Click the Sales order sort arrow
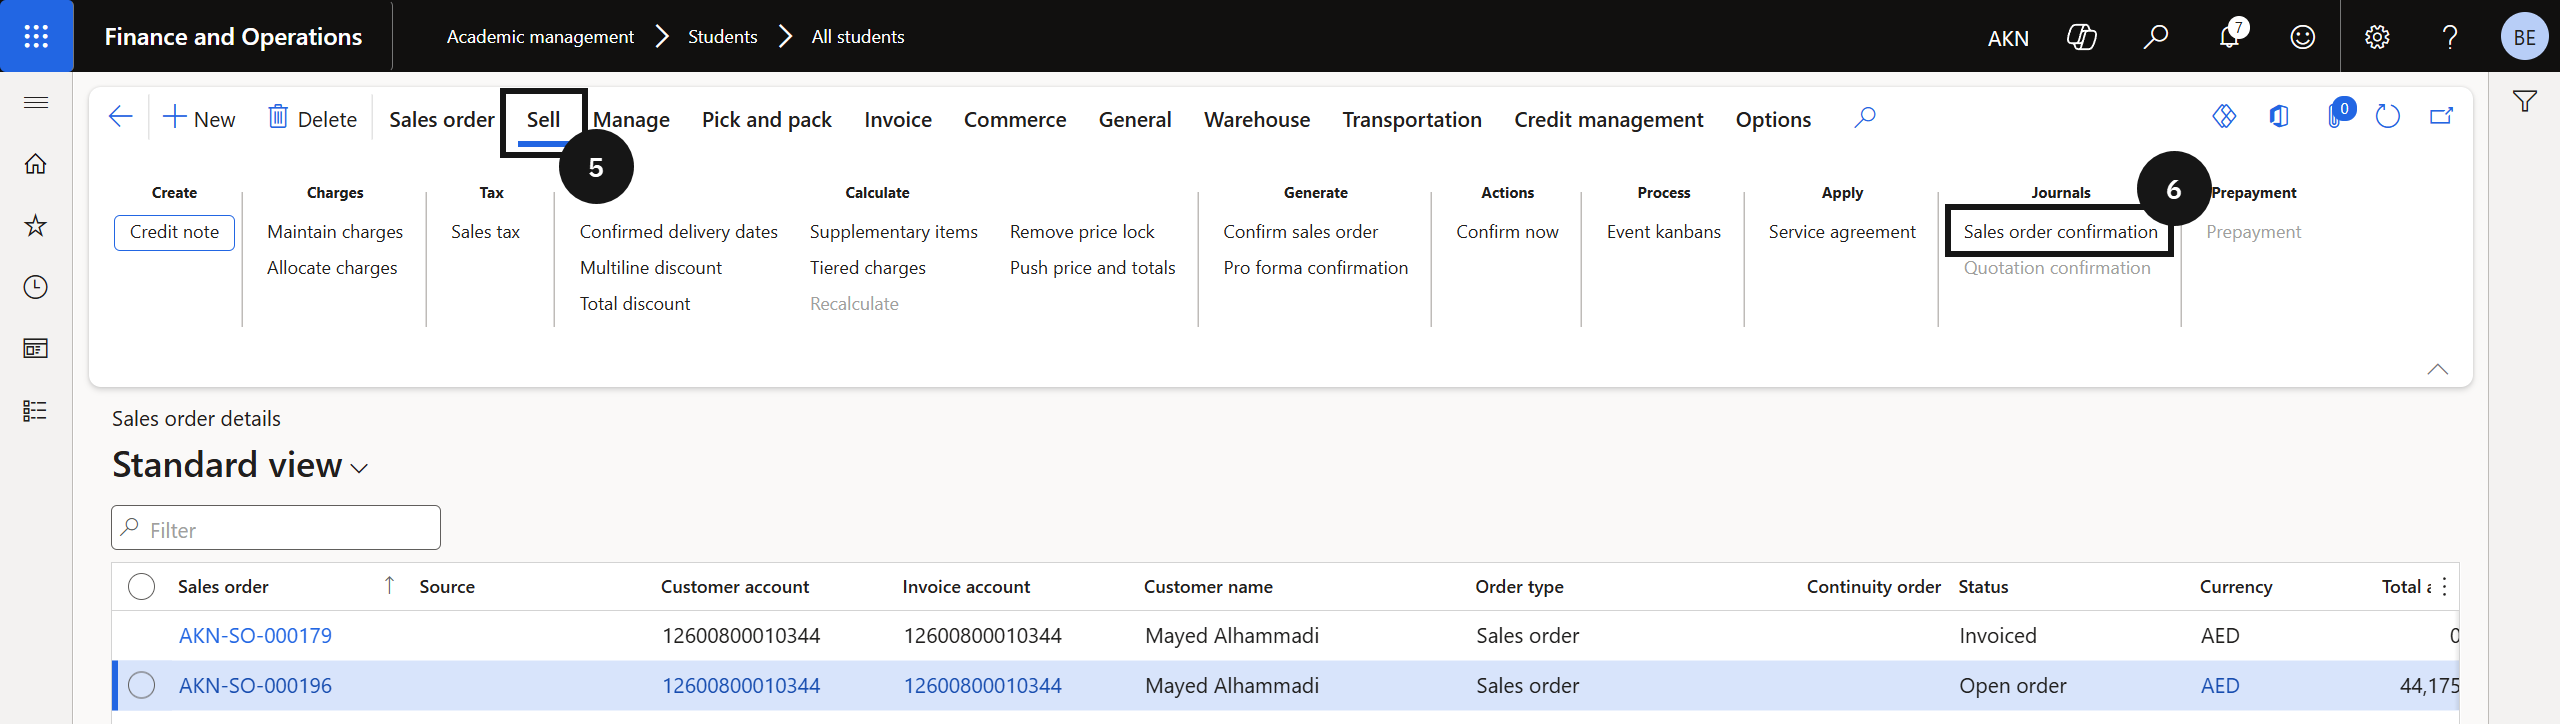 [389, 585]
